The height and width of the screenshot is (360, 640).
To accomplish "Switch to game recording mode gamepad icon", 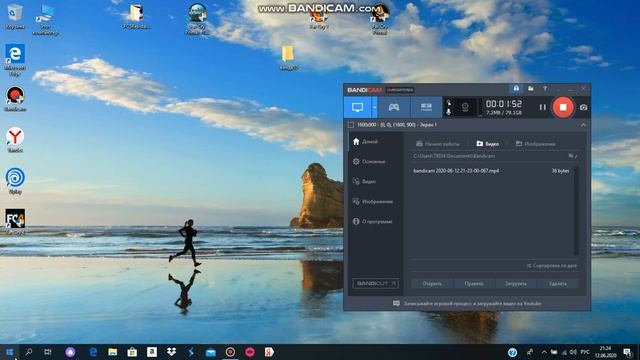I will 393,107.
